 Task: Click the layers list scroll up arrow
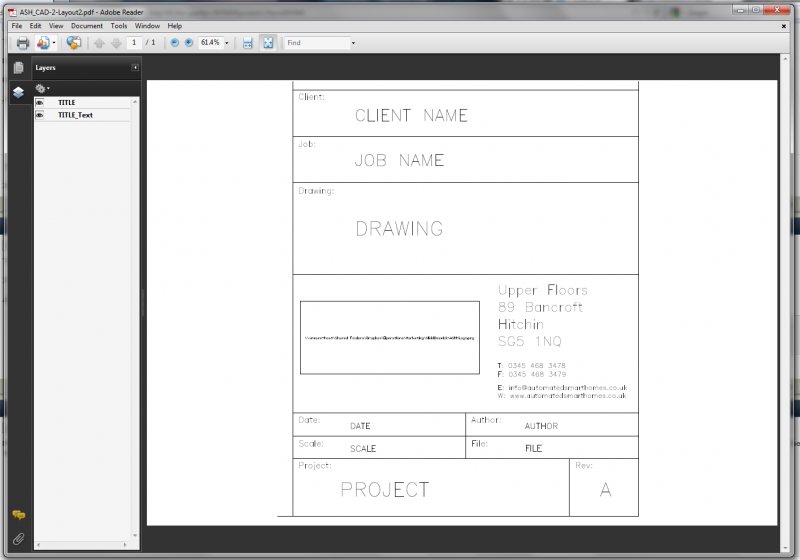pos(135,102)
